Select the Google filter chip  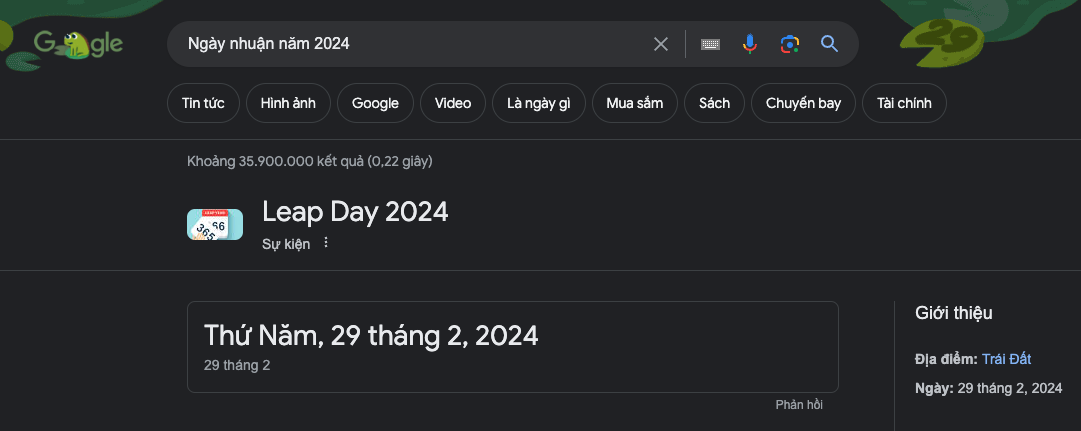(x=375, y=103)
